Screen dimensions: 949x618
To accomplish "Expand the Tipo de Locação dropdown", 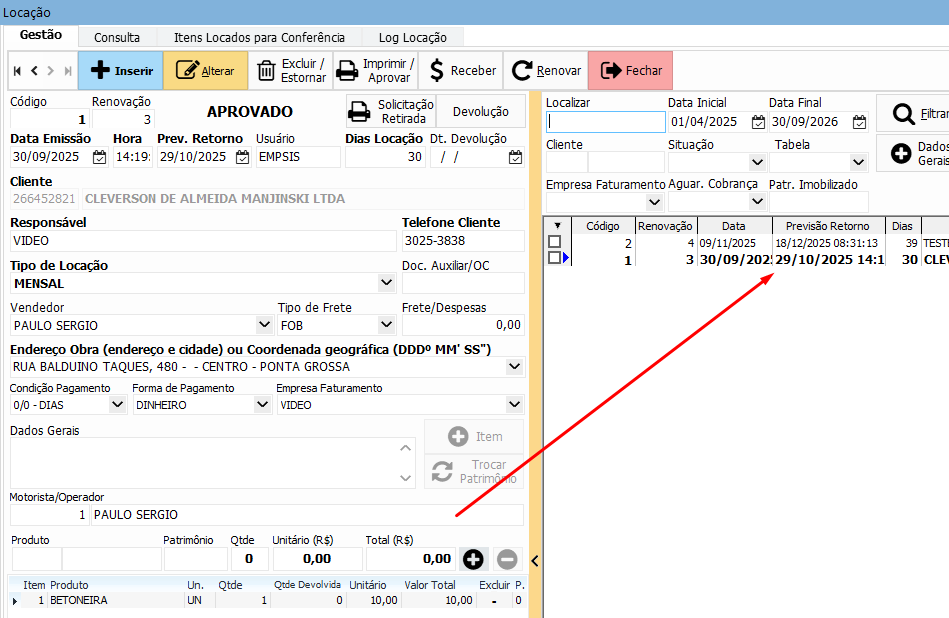I will coord(387,283).
